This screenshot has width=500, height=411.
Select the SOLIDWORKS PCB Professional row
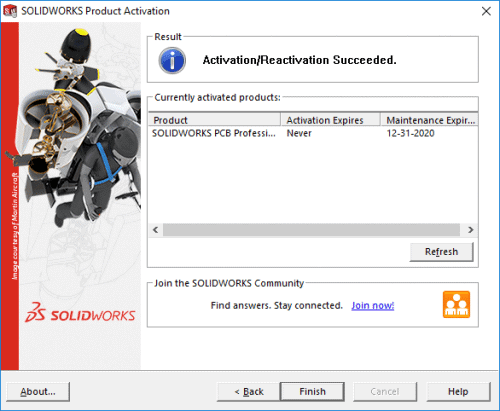point(313,133)
